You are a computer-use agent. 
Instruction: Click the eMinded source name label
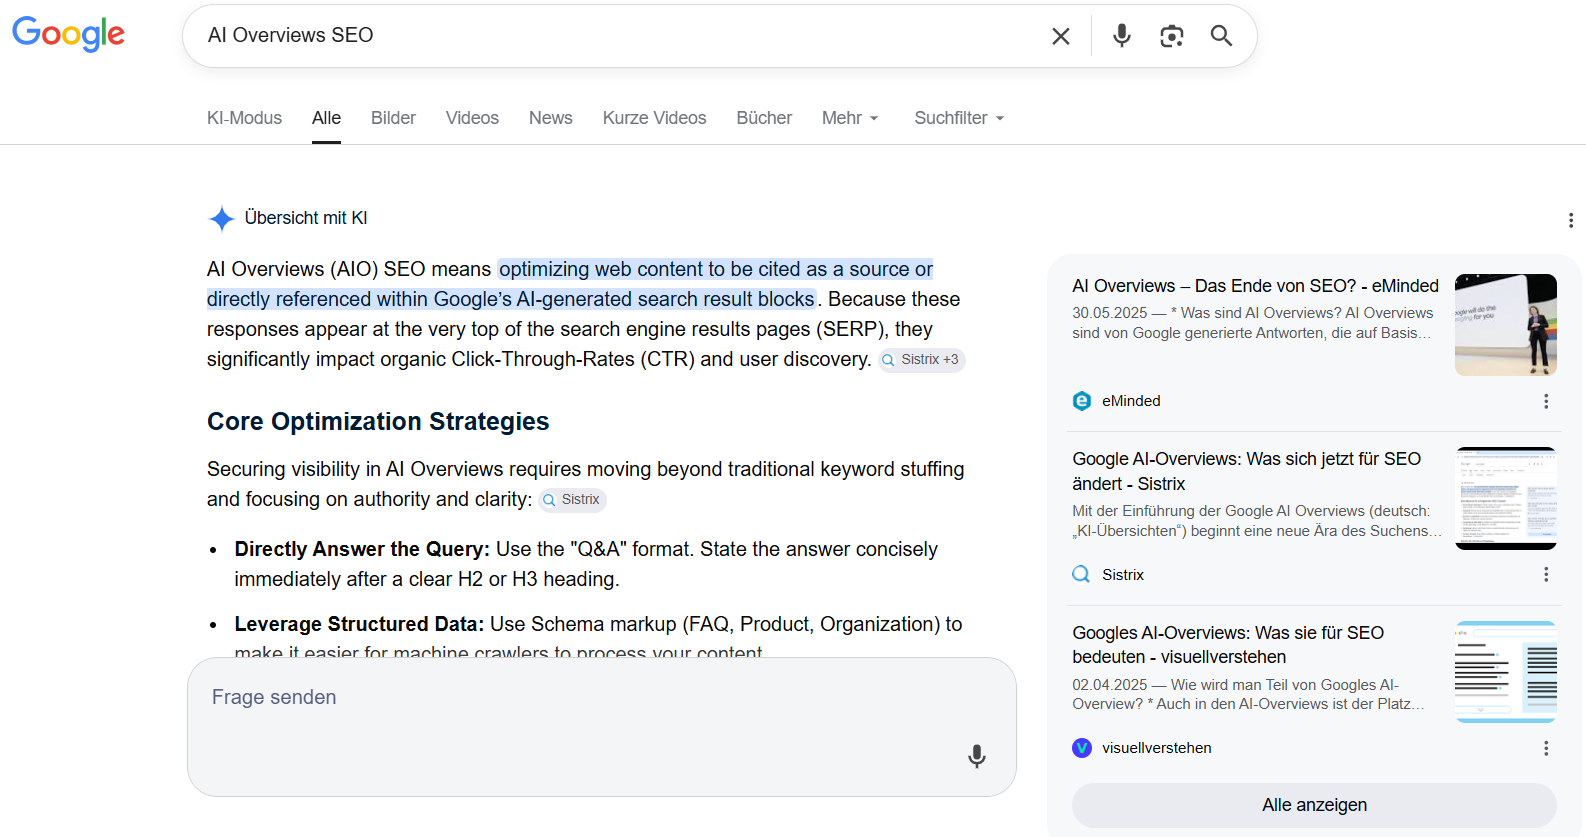point(1131,401)
